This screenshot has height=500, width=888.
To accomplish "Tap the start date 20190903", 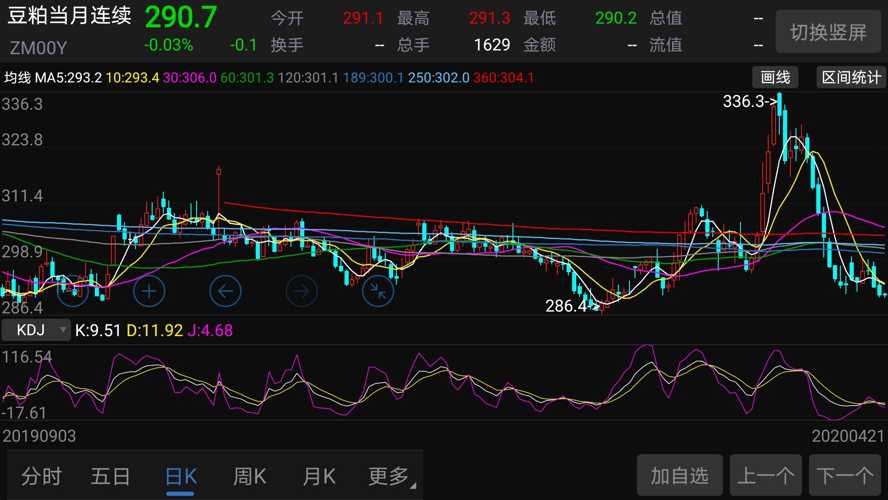I will tap(39, 436).
